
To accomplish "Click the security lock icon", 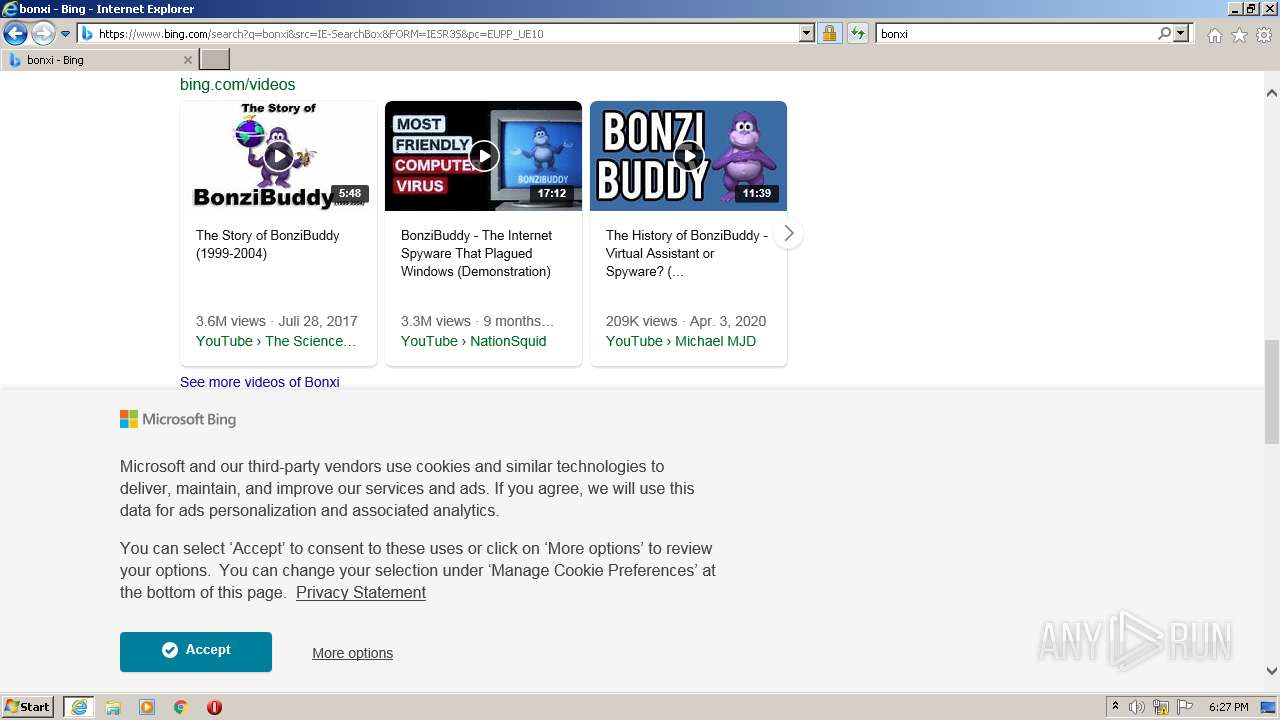I will tap(829, 34).
